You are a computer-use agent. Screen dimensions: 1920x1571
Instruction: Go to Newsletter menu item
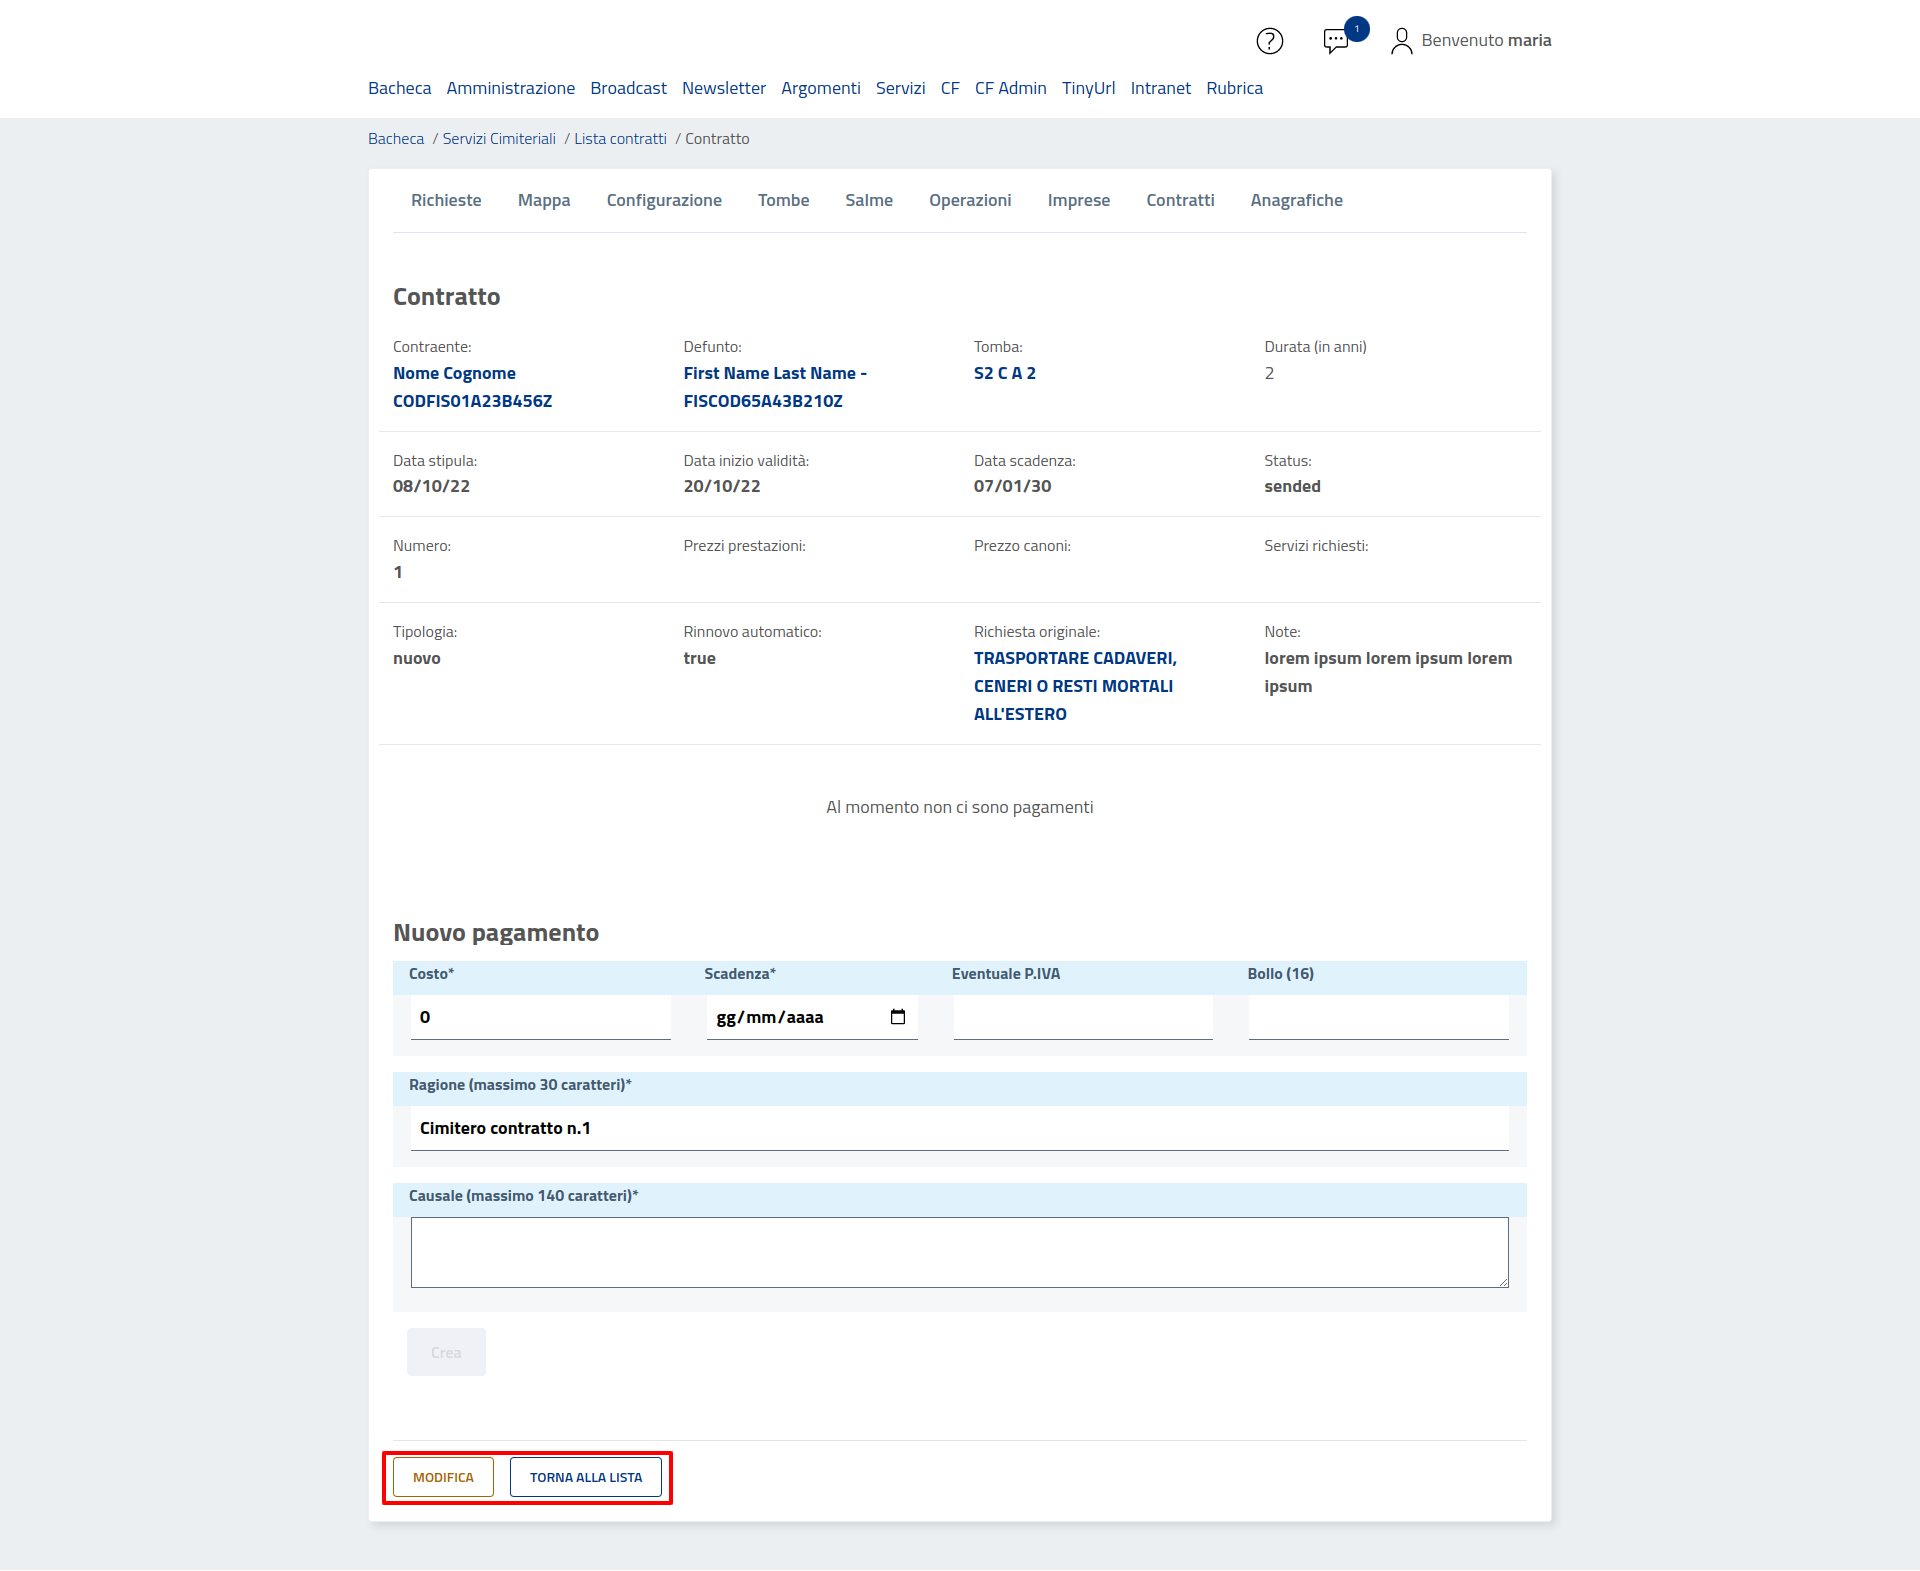[x=723, y=88]
